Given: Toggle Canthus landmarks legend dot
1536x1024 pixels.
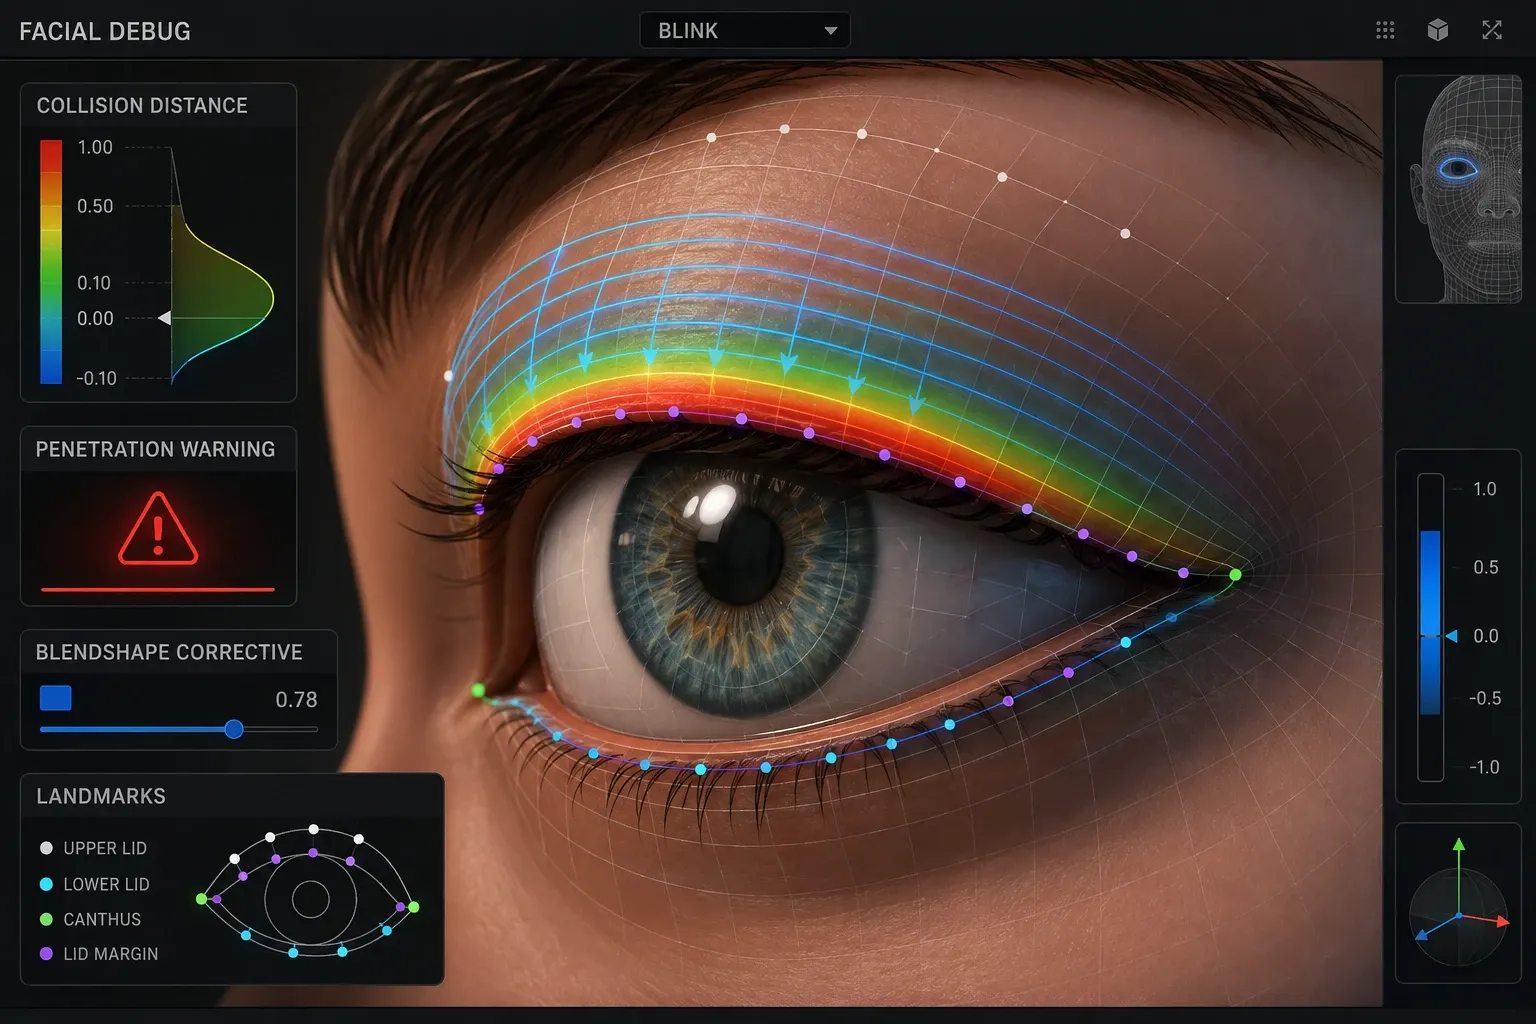Looking at the screenshot, I should pyautogui.click(x=46, y=919).
